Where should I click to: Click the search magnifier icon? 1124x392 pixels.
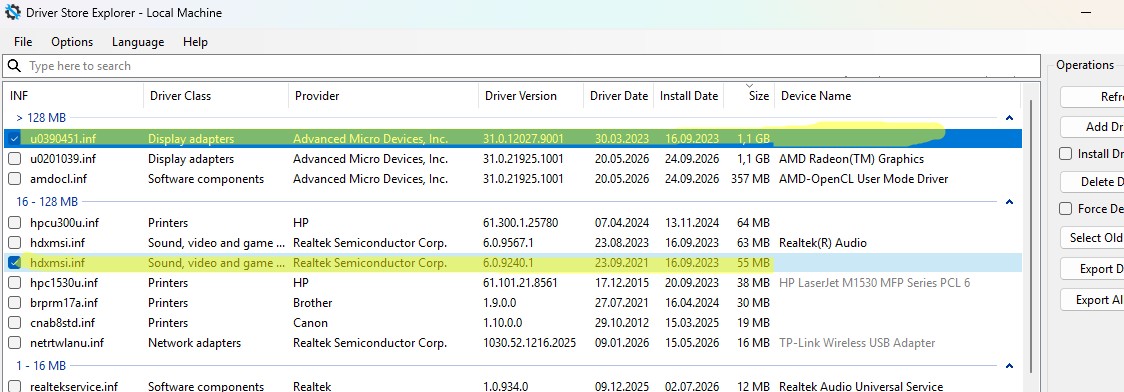click(14, 66)
